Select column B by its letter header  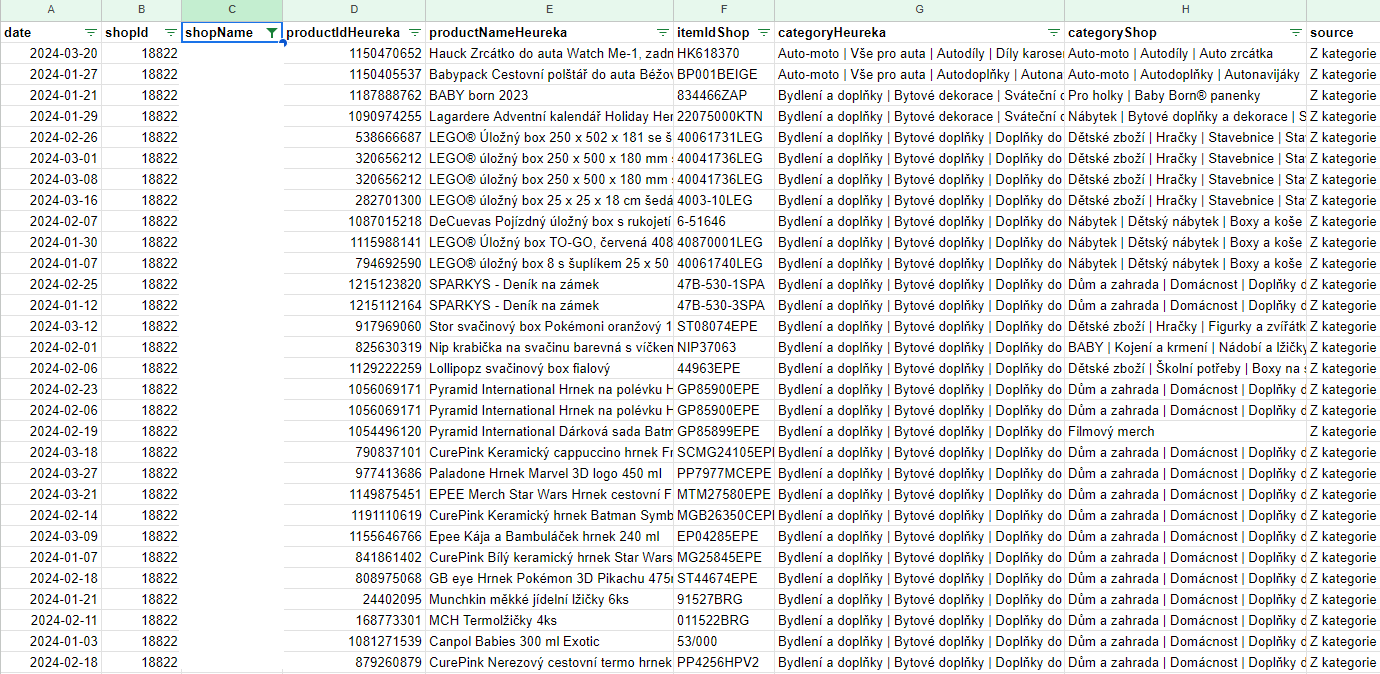(142, 10)
